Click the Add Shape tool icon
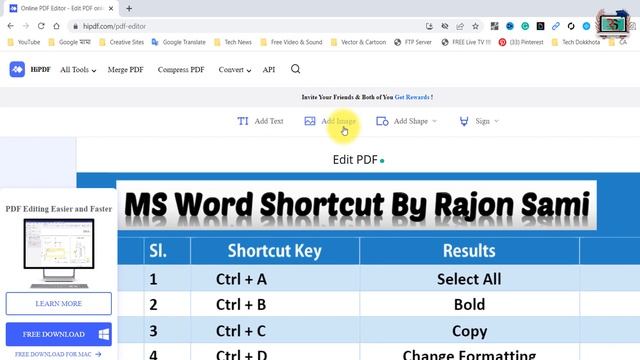The height and width of the screenshot is (360, 640). 382,121
